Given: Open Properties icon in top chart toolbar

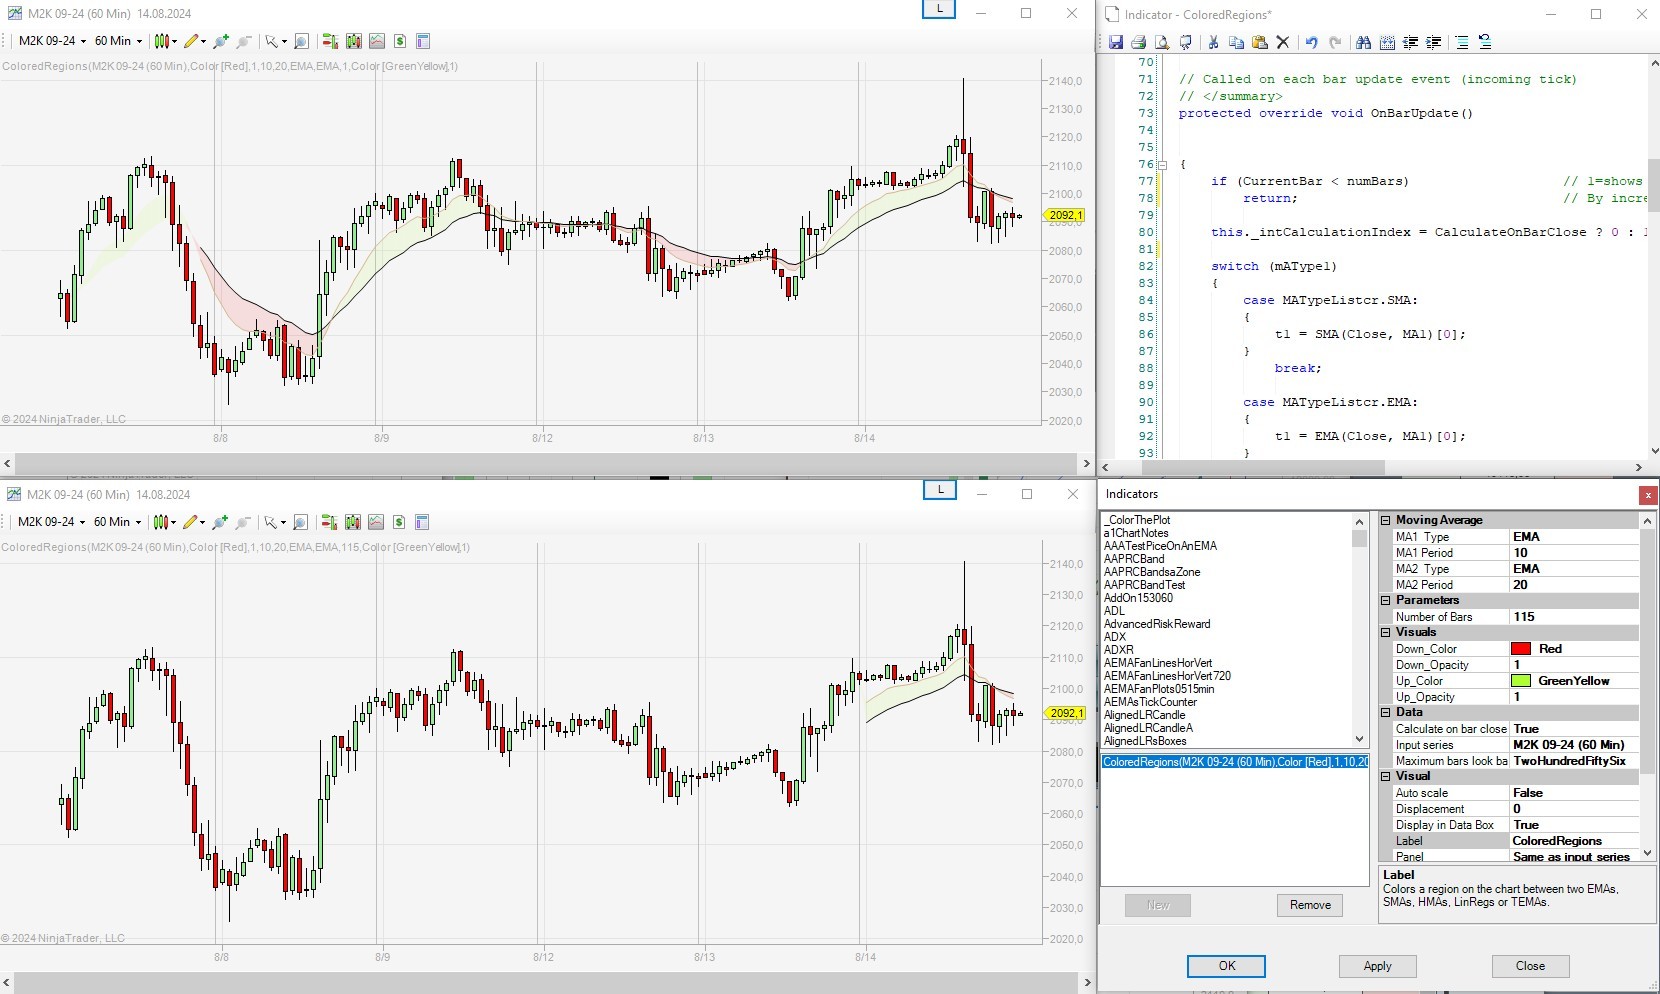Looking at the screenshot, I should 423,41.
